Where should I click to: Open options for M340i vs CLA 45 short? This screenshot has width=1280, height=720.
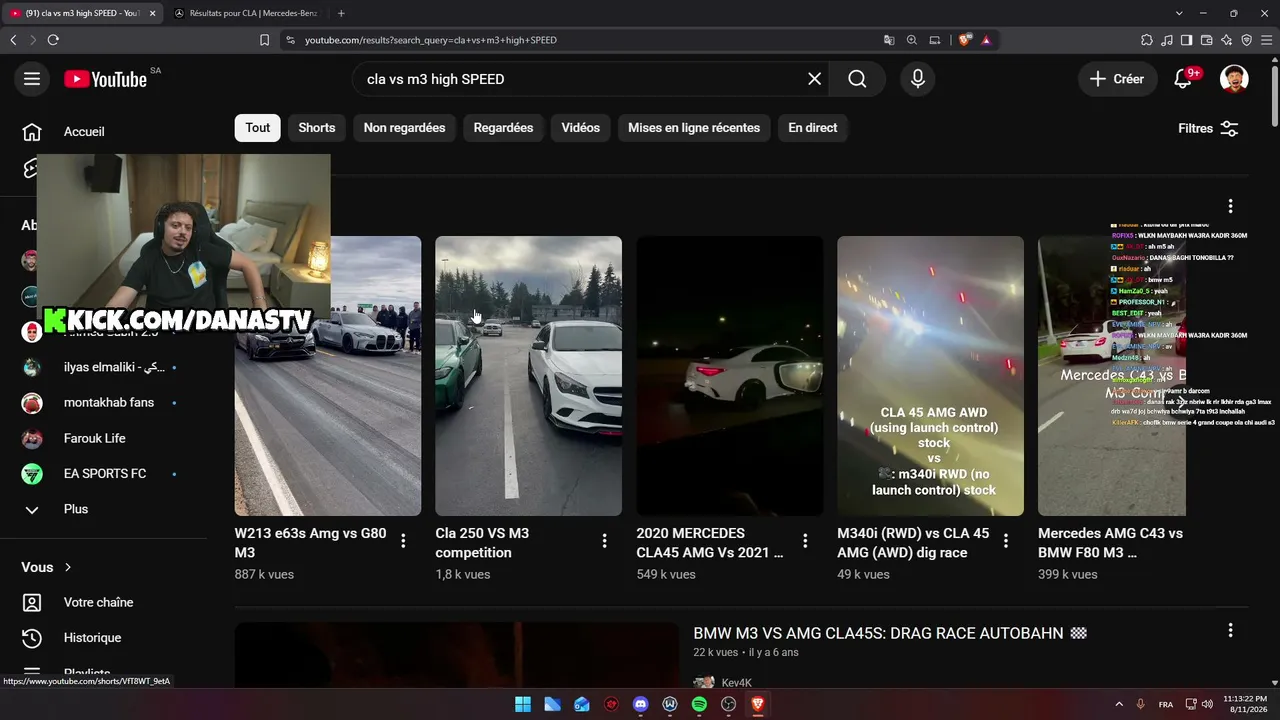click(x=1006, y=541)
